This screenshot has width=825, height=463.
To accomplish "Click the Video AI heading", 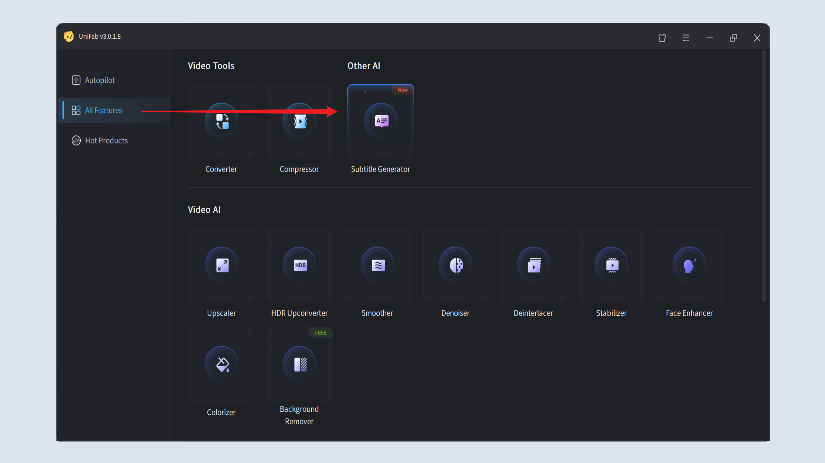I will [x=204, y=210].
